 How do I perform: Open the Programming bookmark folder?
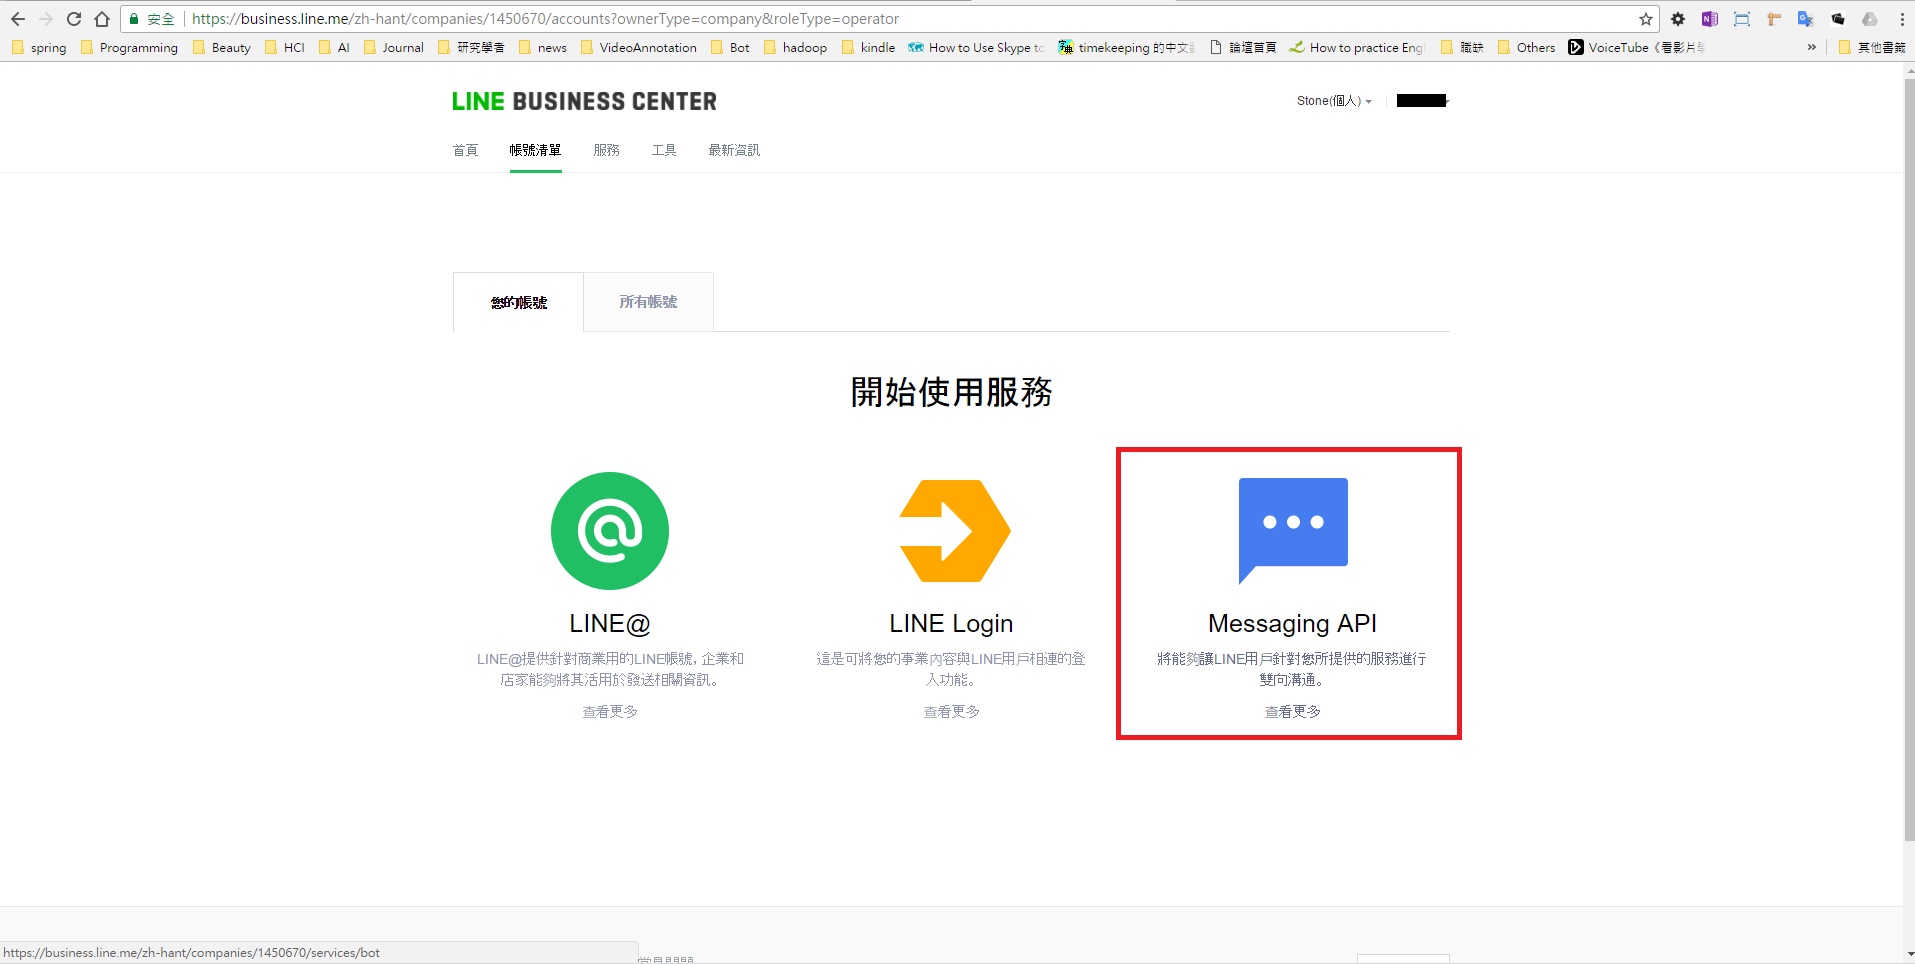(x=129, y=47)
